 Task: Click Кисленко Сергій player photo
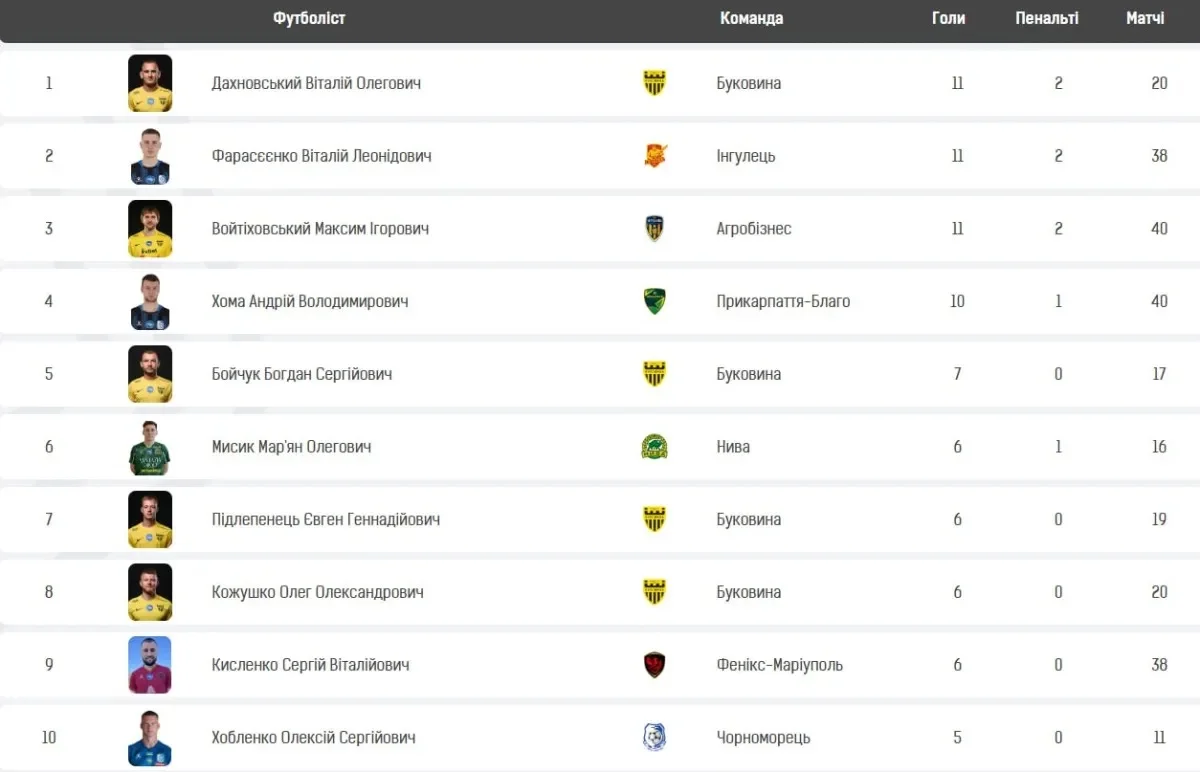point(150,665)
